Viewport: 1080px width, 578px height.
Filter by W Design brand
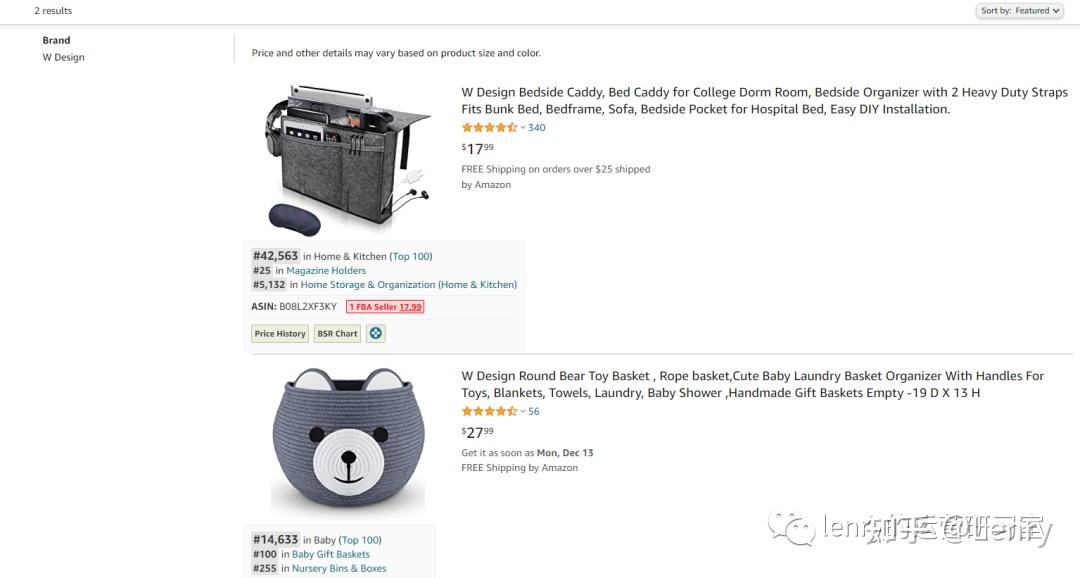point(63,58)
